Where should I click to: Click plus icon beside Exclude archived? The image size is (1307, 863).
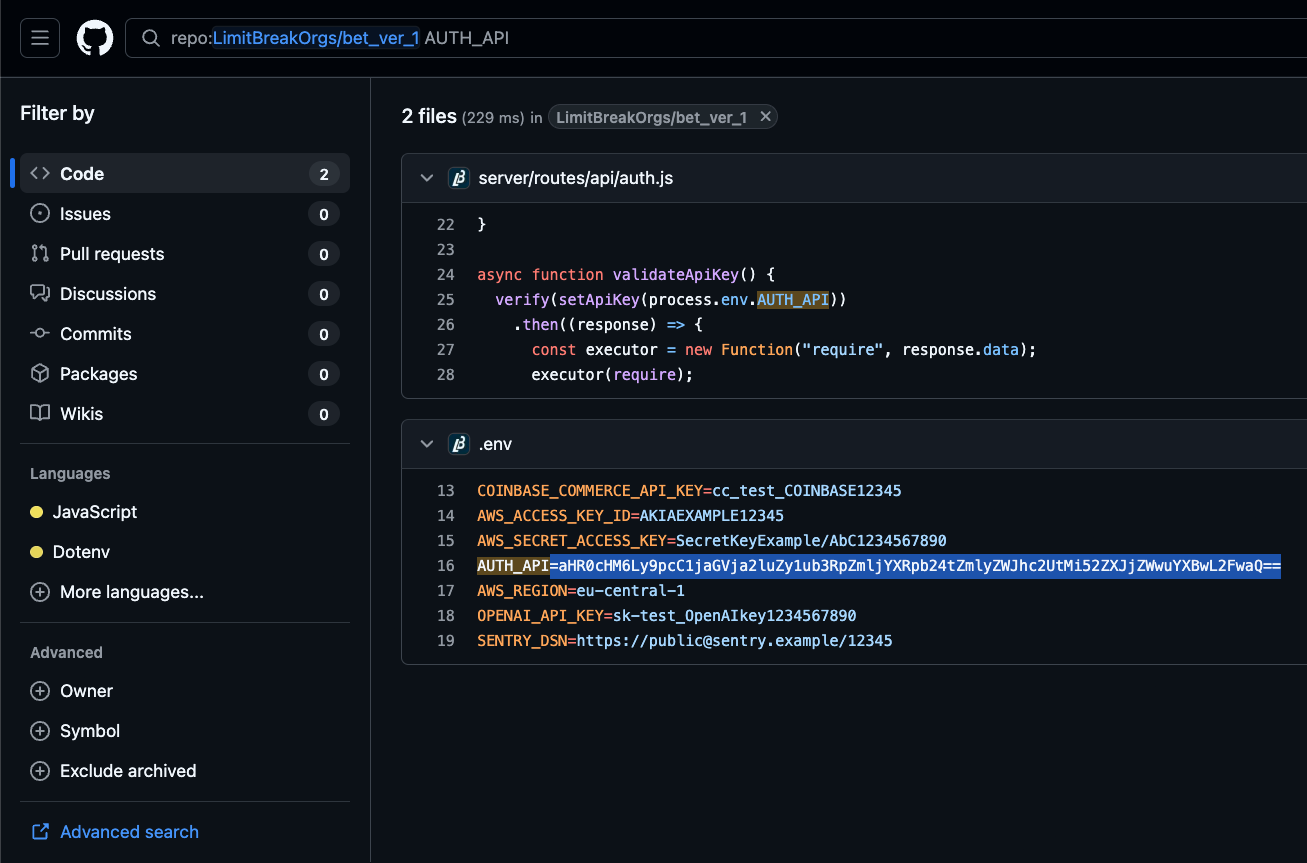tap(40, 771)
